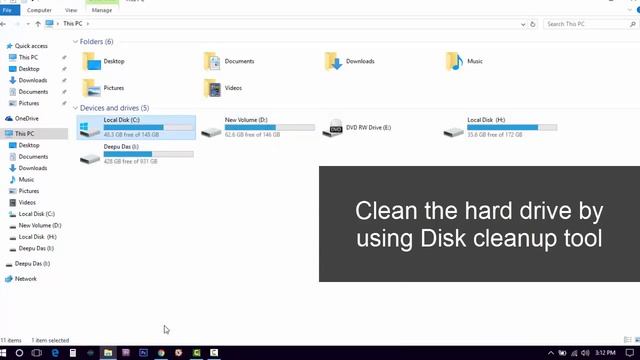This screenshot has width=640, height=360.
Task: Open the View ribbon tab
Action: [71, 10]
